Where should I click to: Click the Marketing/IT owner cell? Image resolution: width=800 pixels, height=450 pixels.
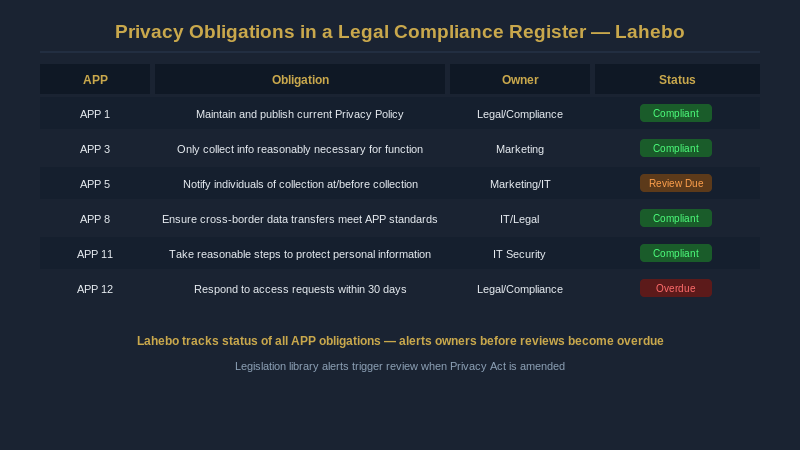click(x=520, y=184)
